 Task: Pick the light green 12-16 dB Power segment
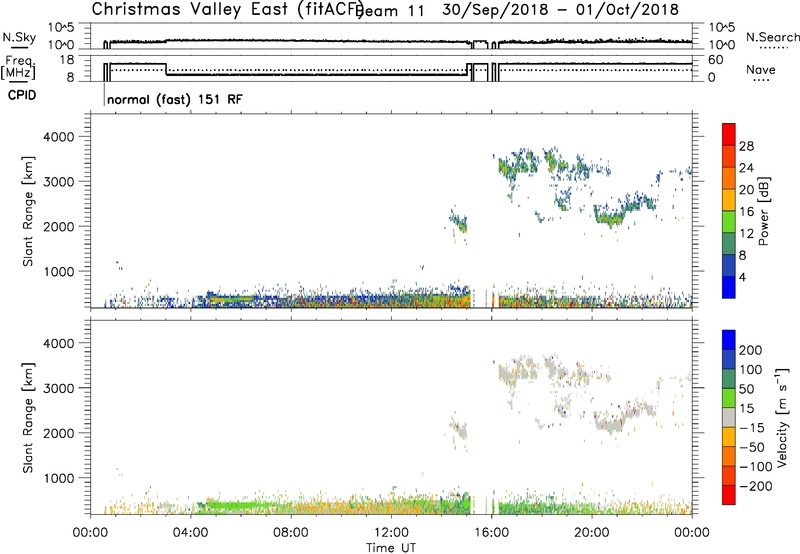[729, 221]
